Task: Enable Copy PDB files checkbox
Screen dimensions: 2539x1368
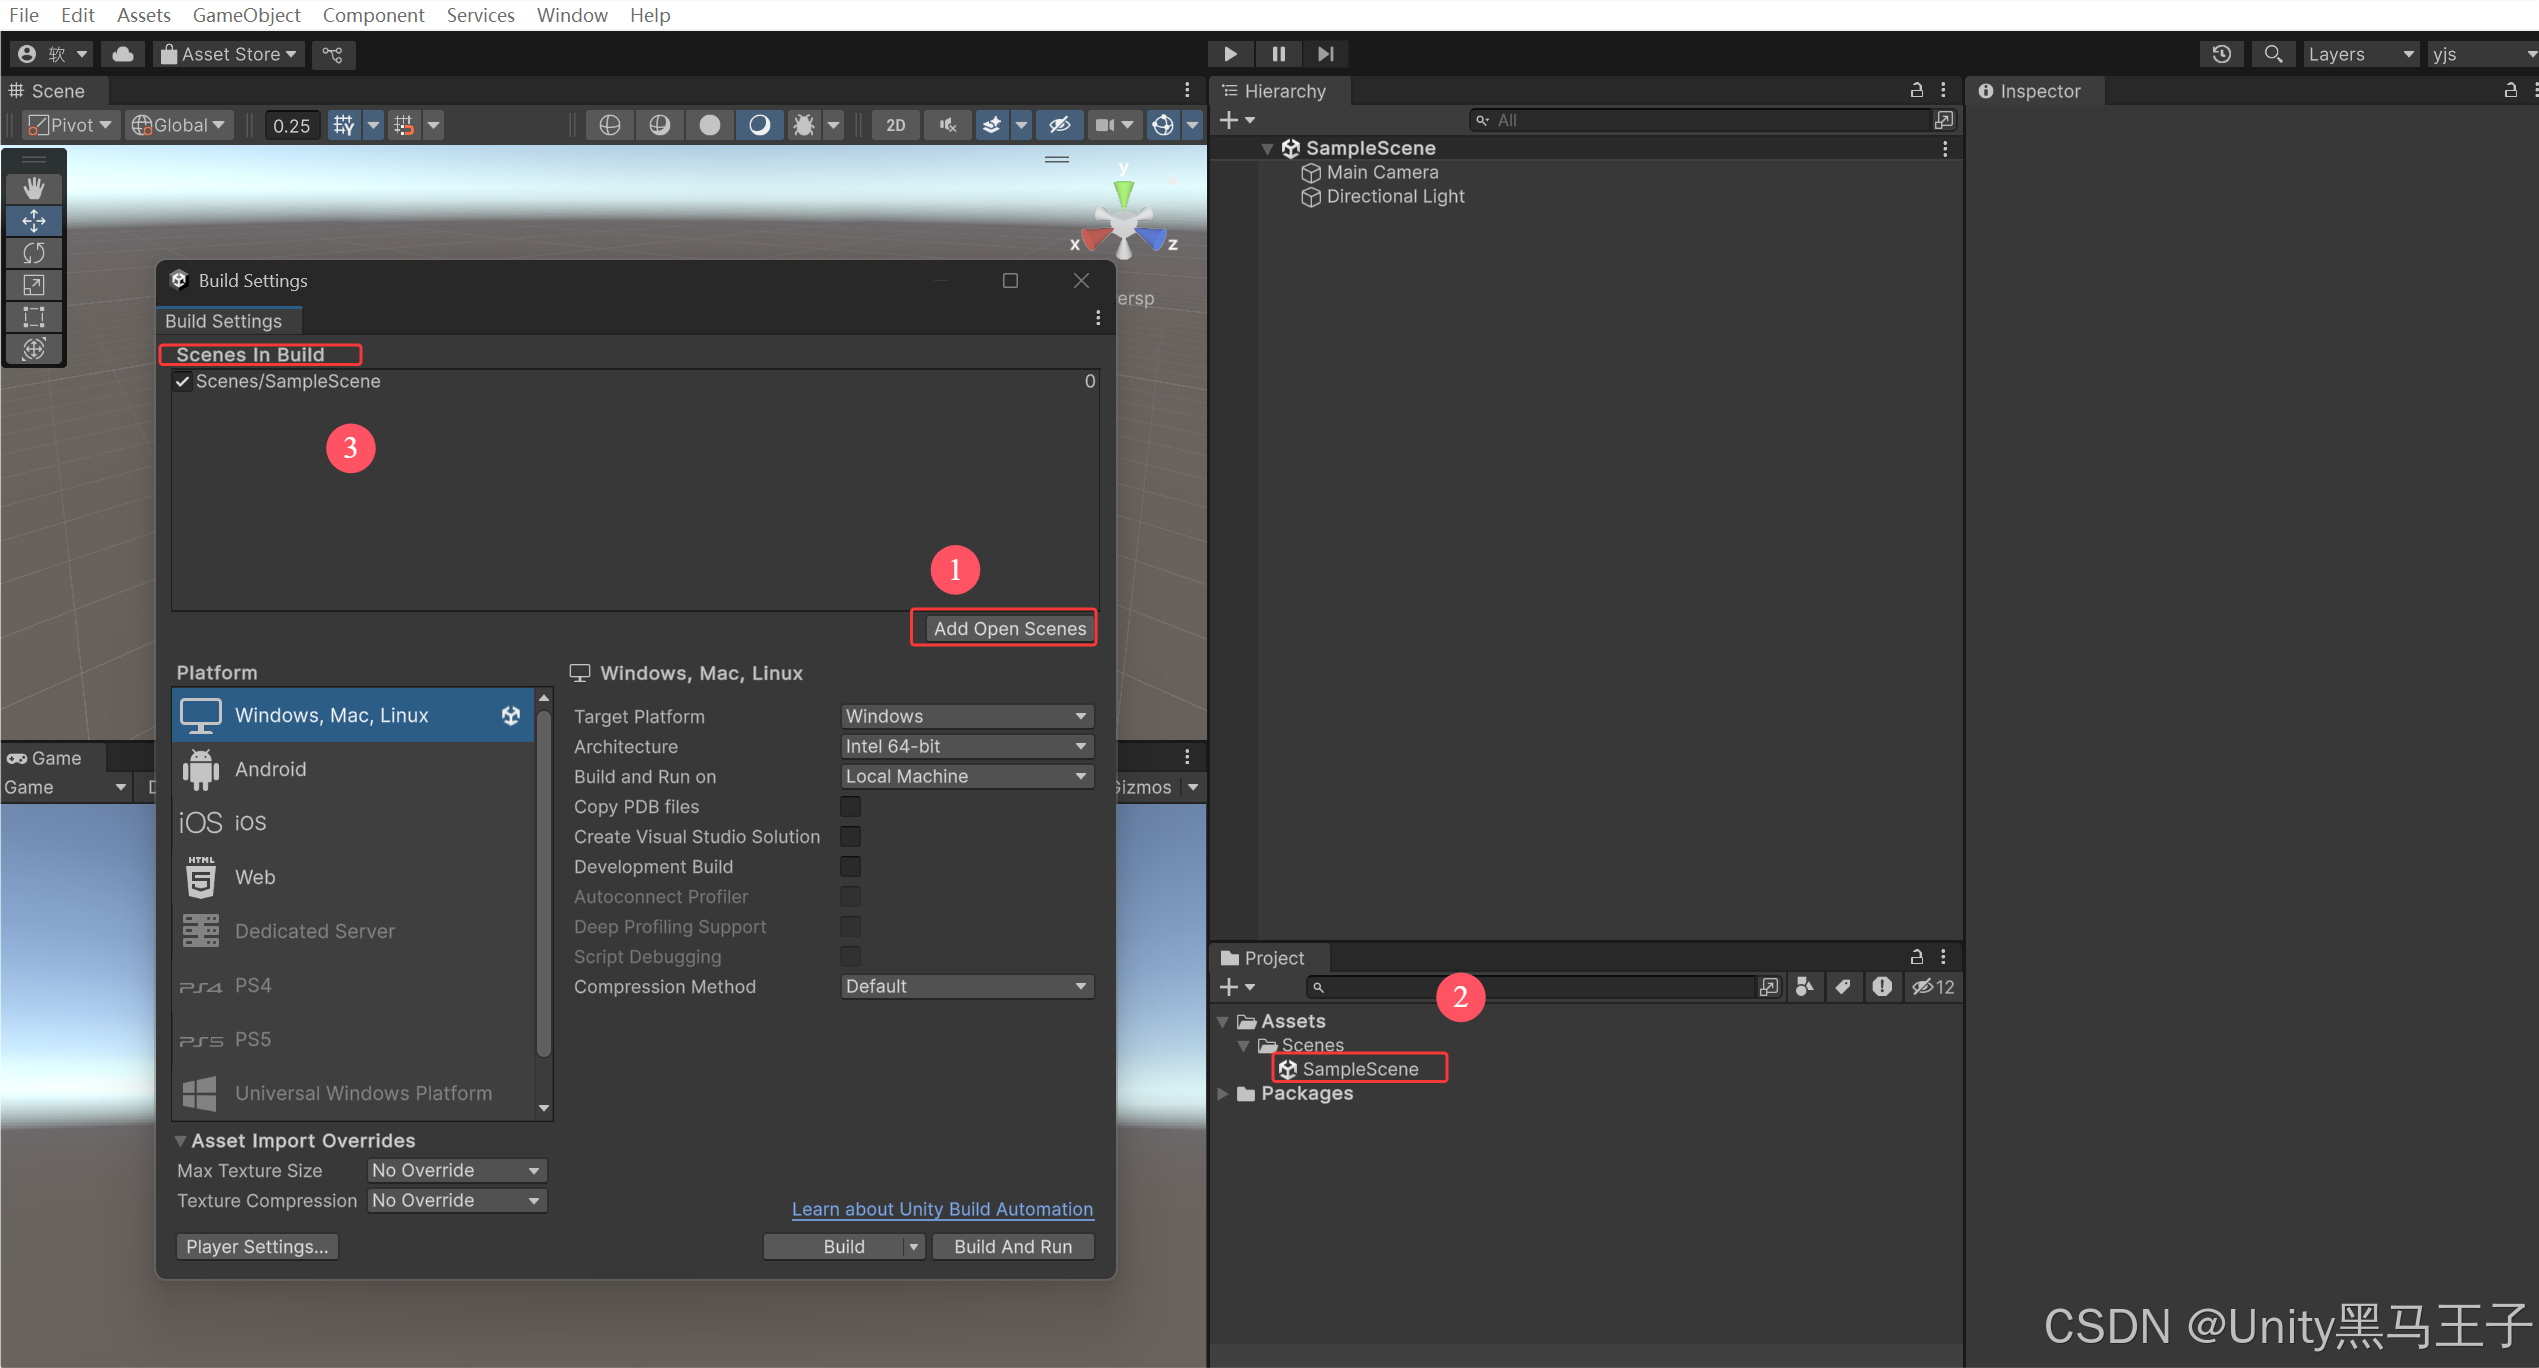Action: pos(850,806)
